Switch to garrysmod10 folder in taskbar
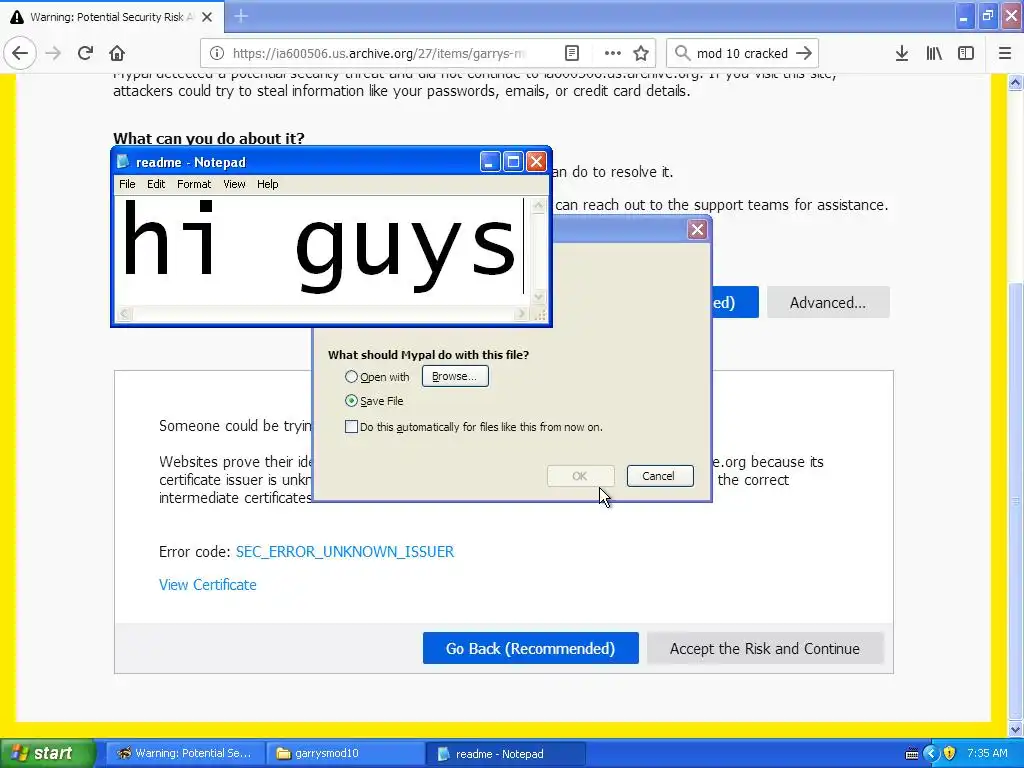1024x768 pixels. click(344, 754)
